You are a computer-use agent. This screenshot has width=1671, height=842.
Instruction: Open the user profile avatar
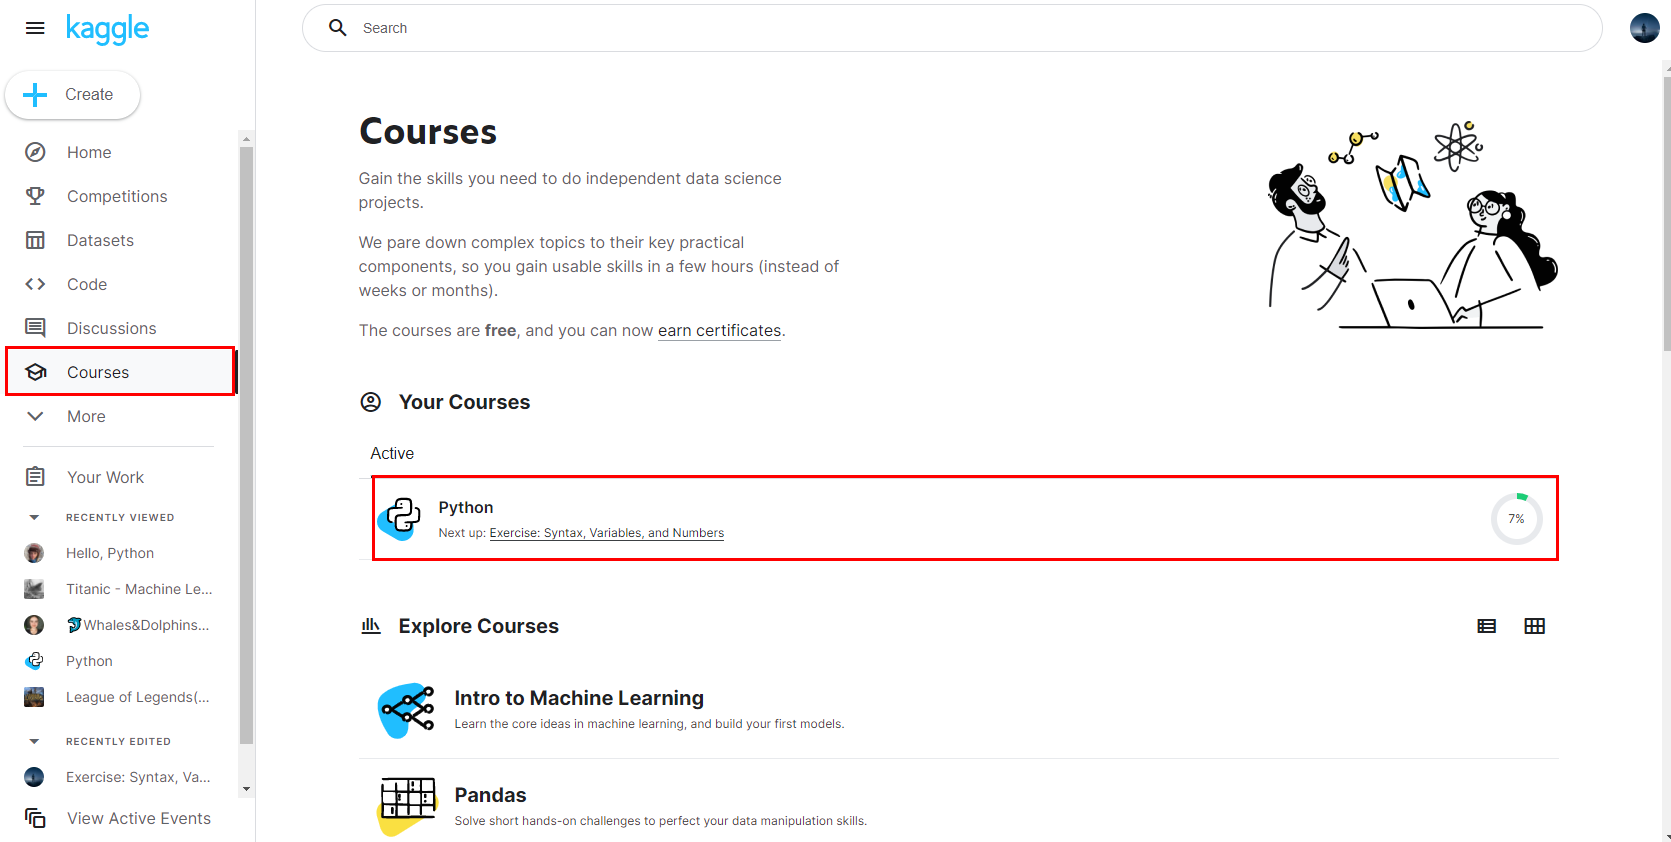(1644, 28)
